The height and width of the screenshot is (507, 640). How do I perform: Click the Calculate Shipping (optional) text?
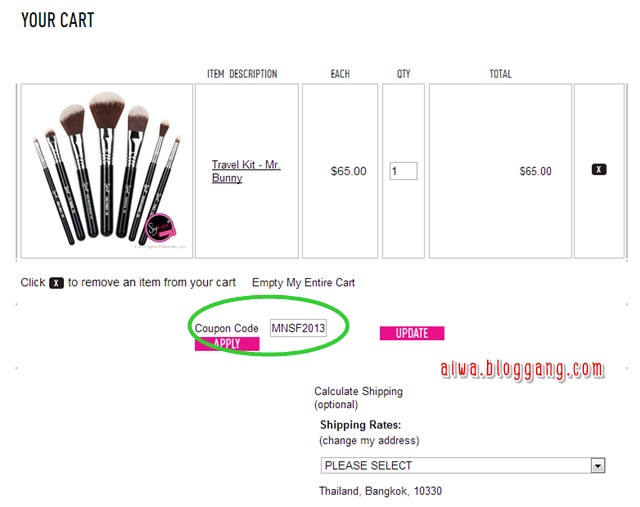pos(358,398)
